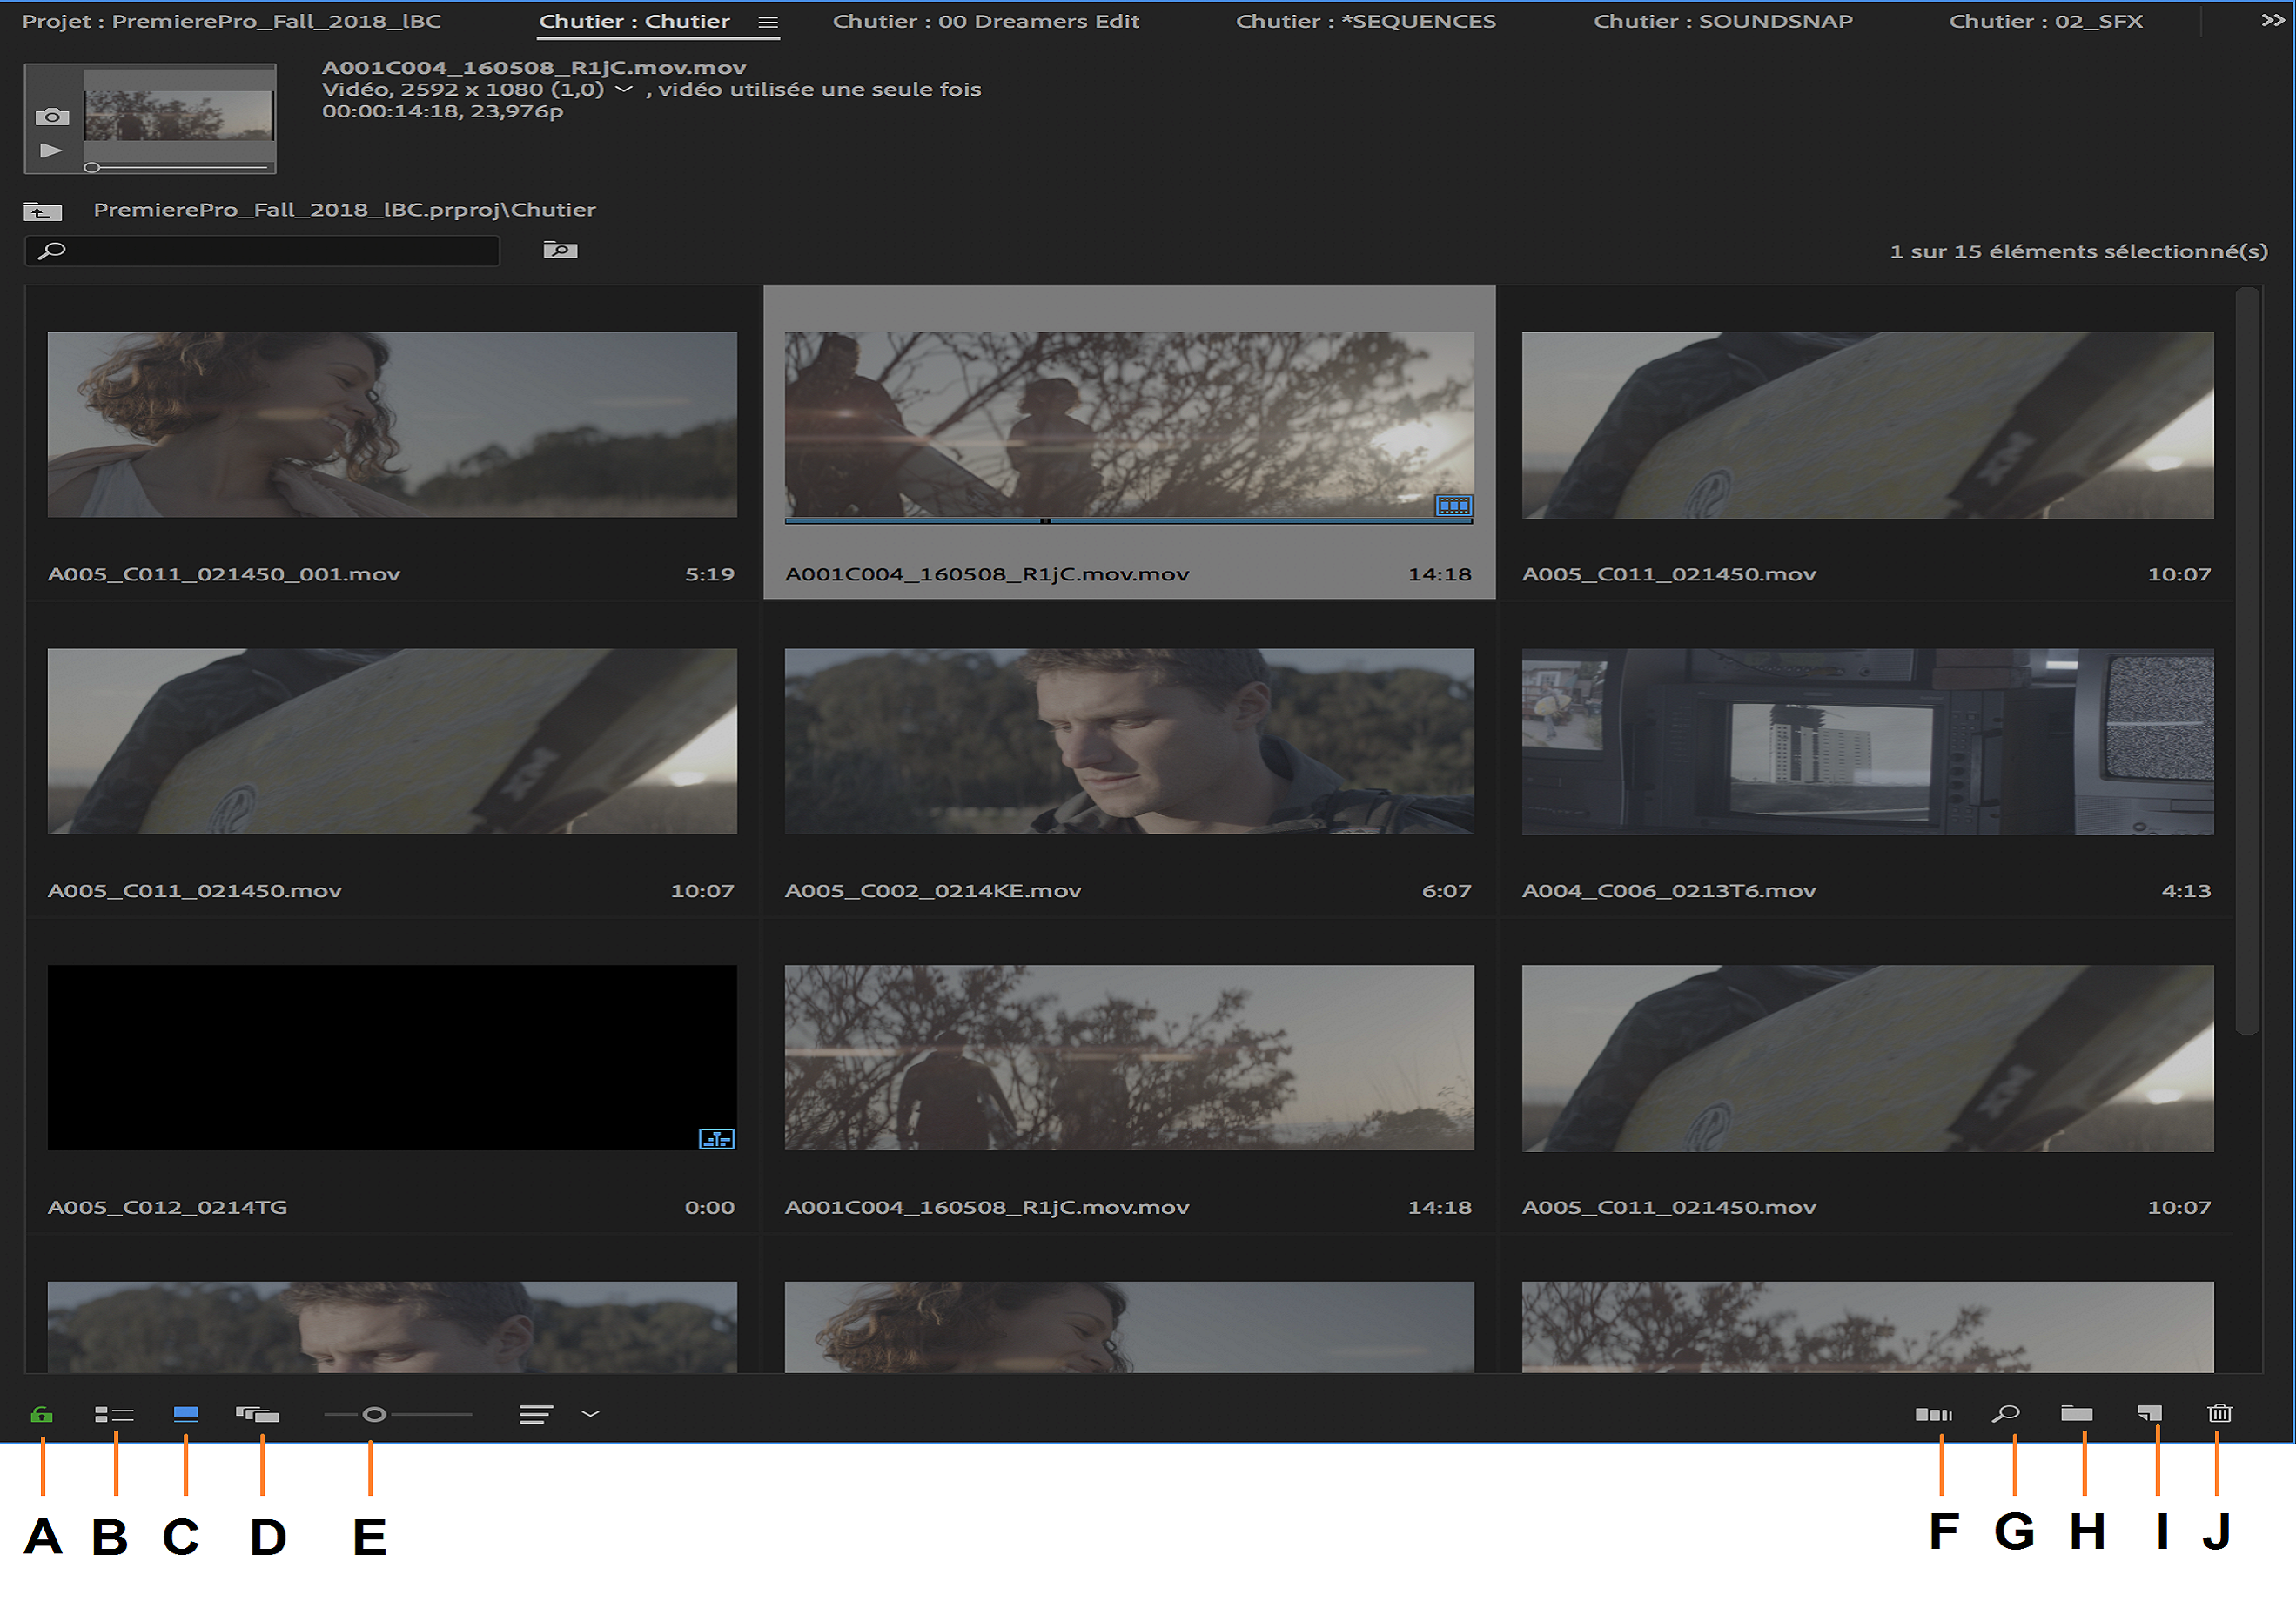Expand the panel tabs overflow chevrons
The height and width of the screenshot is (1615, 2296).
coord(2273,20)
